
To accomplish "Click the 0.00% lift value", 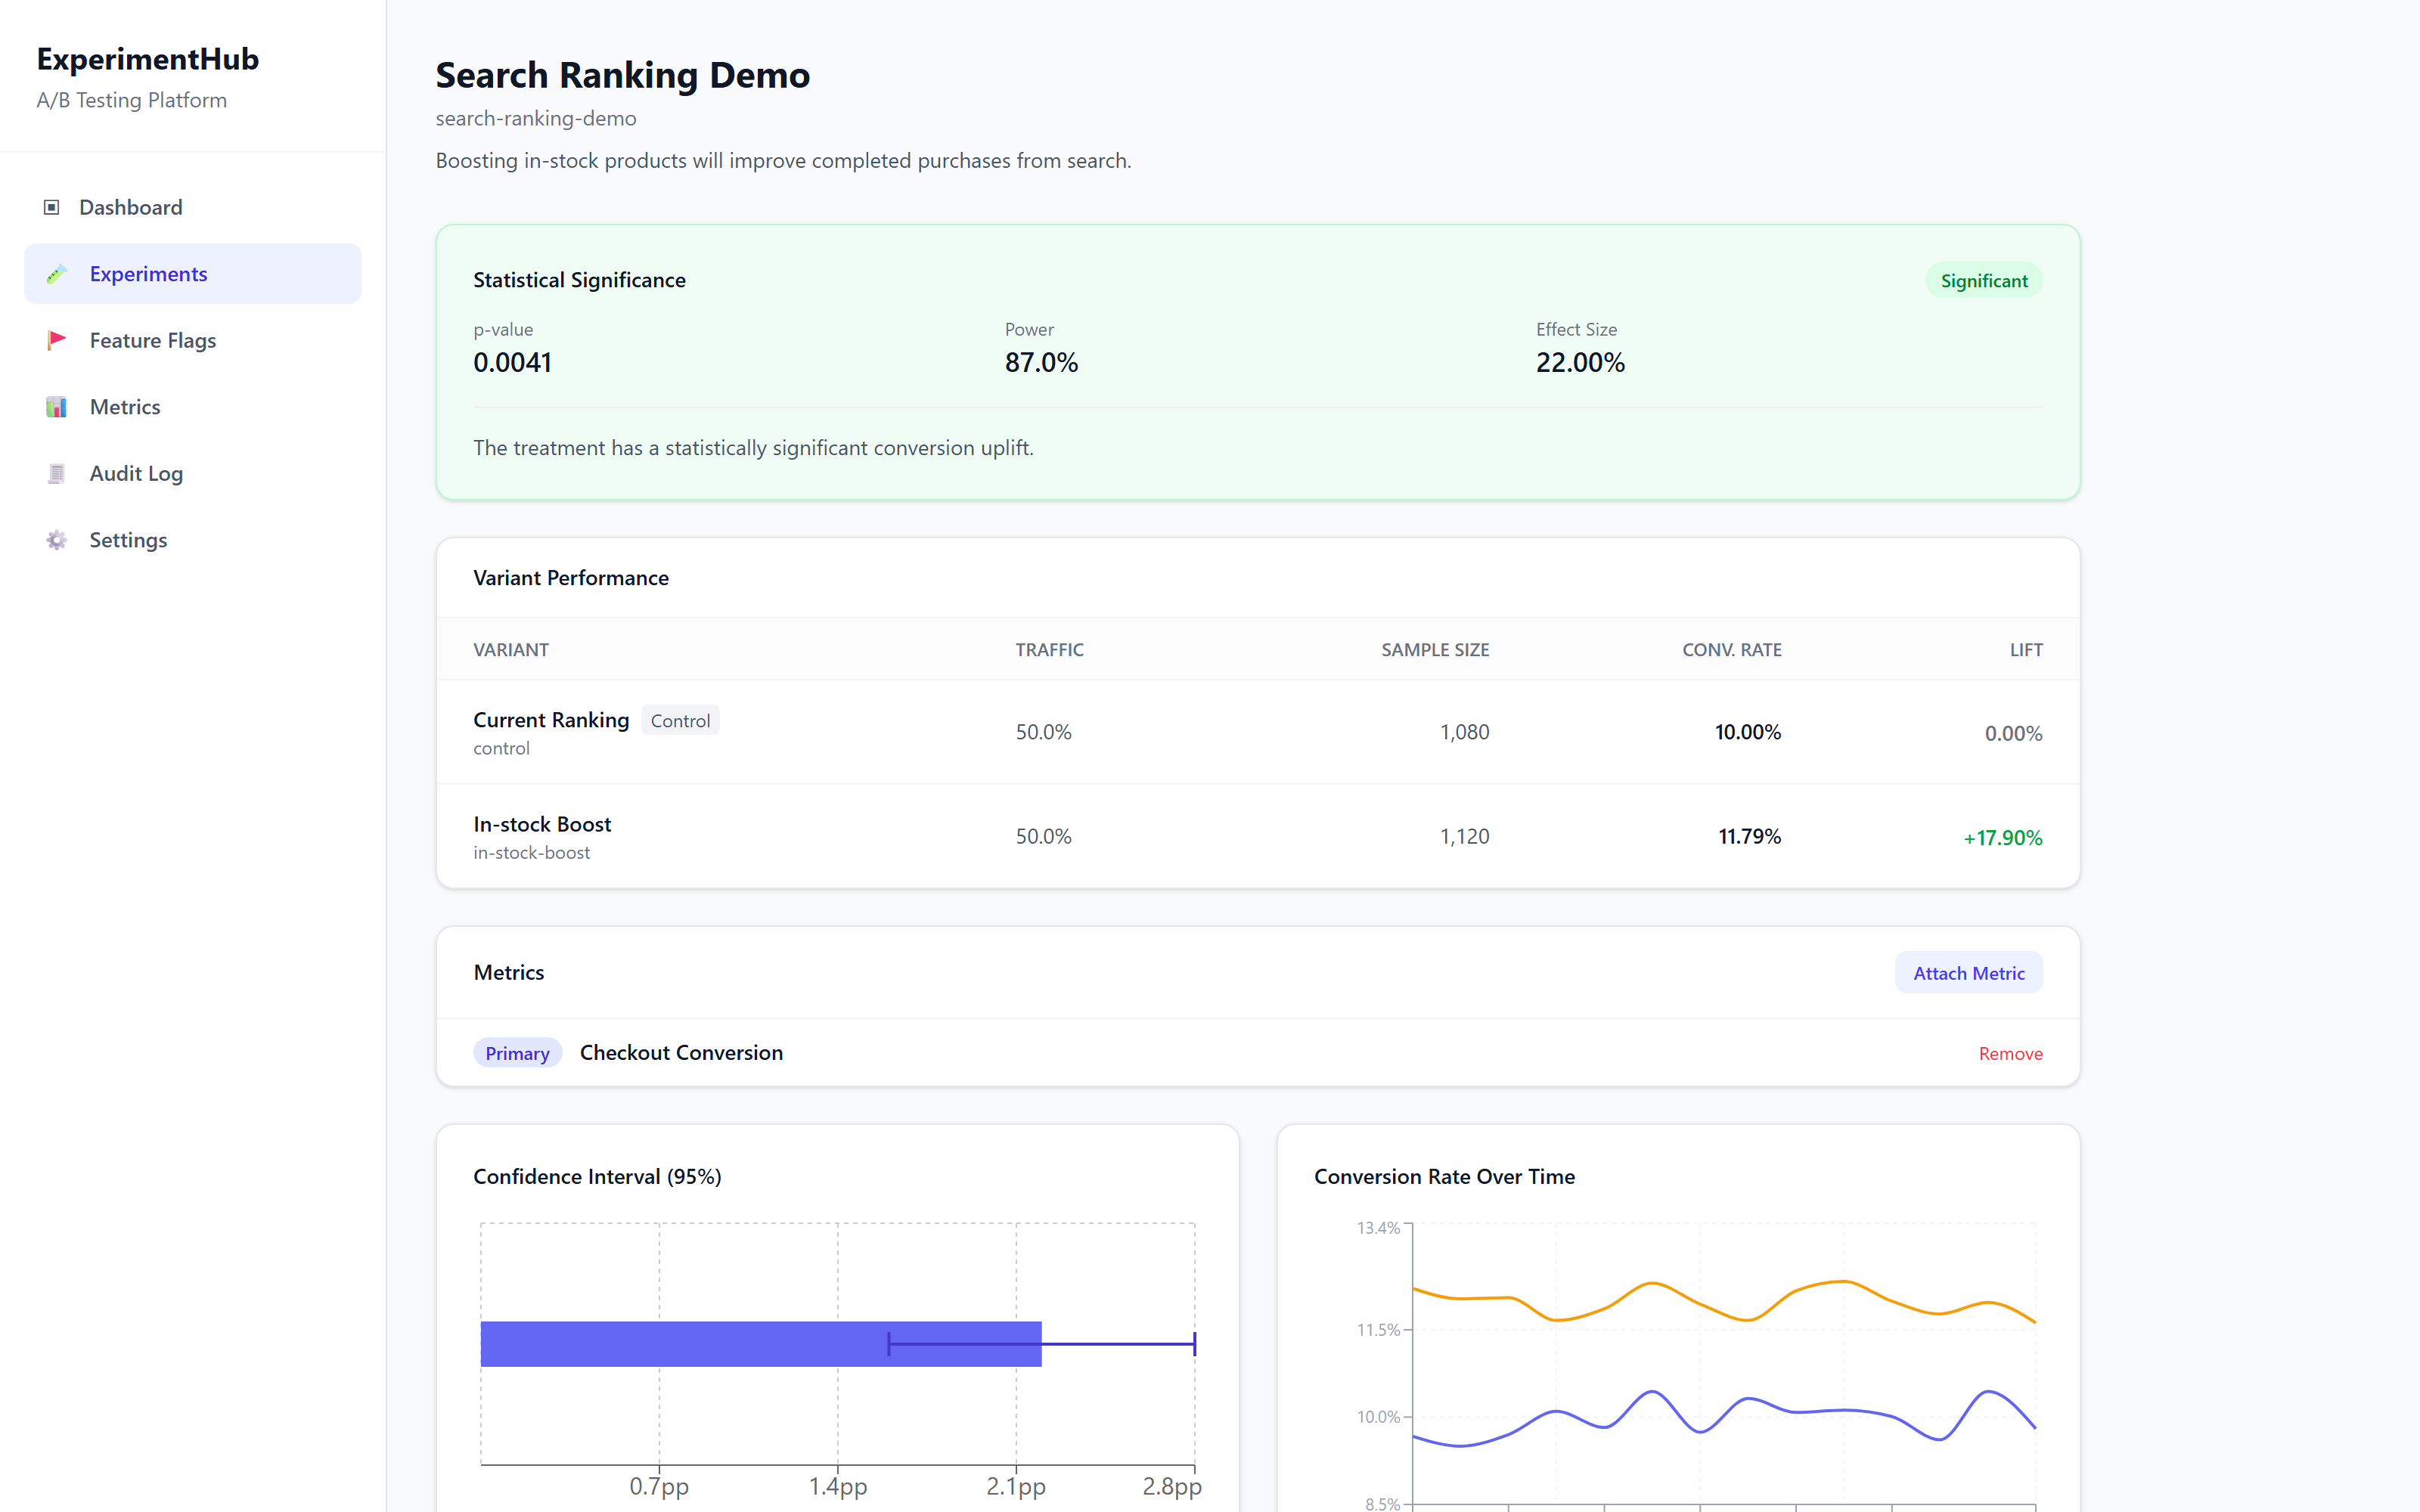I will click(x=2013, y=733).
